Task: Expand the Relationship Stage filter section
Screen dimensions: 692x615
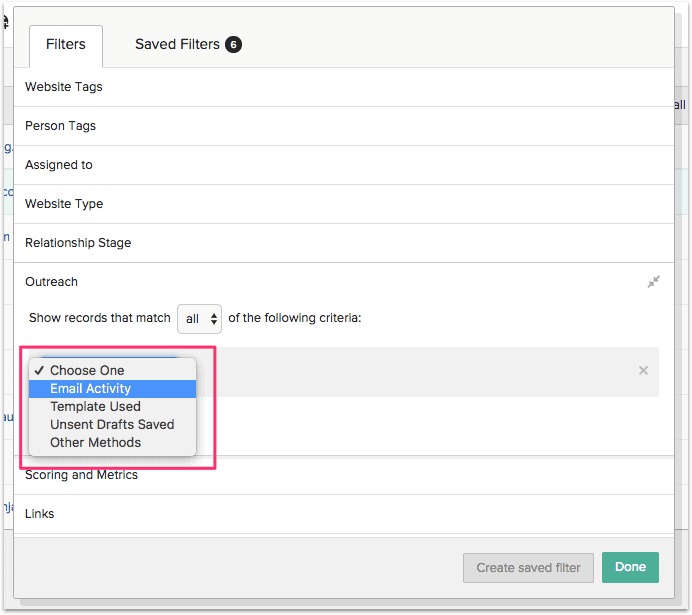Action: 78,243
